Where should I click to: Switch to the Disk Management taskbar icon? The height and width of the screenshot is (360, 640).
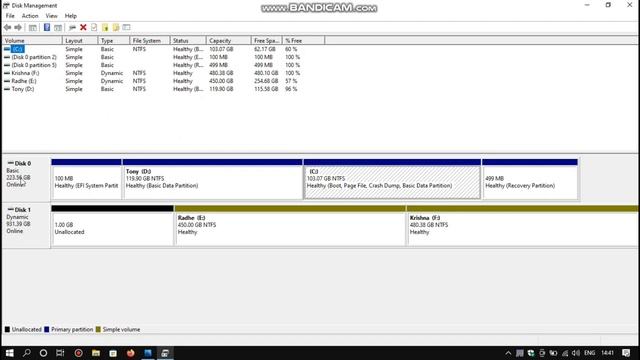[165, 353]
